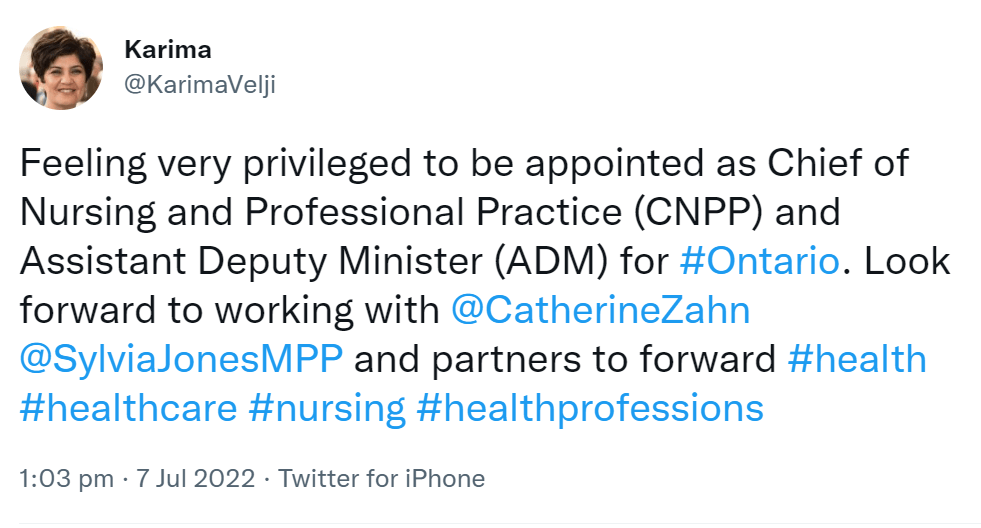Screen dimensions: 981x528
Task: Visit the @SylviaJonesMPP mention
Action: point(181,359)
